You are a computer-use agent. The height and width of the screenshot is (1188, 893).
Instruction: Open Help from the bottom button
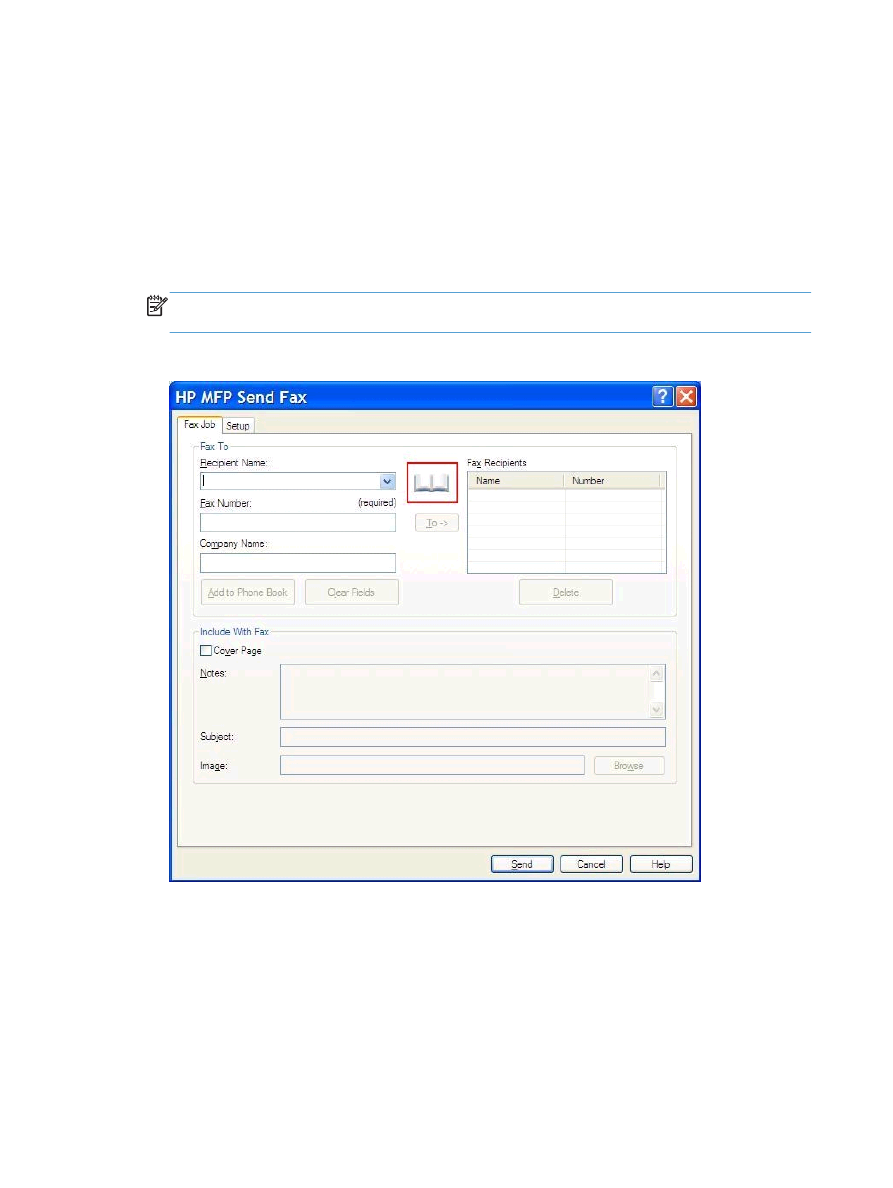[660, 864]
